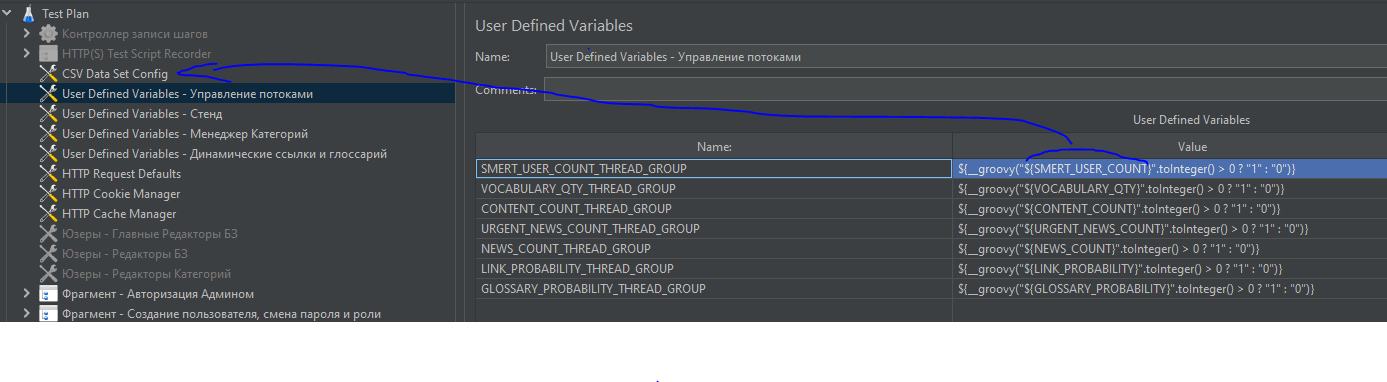Click the Comments input field
The height and width of the screenshot is (382, 1387).
(966, 90)
